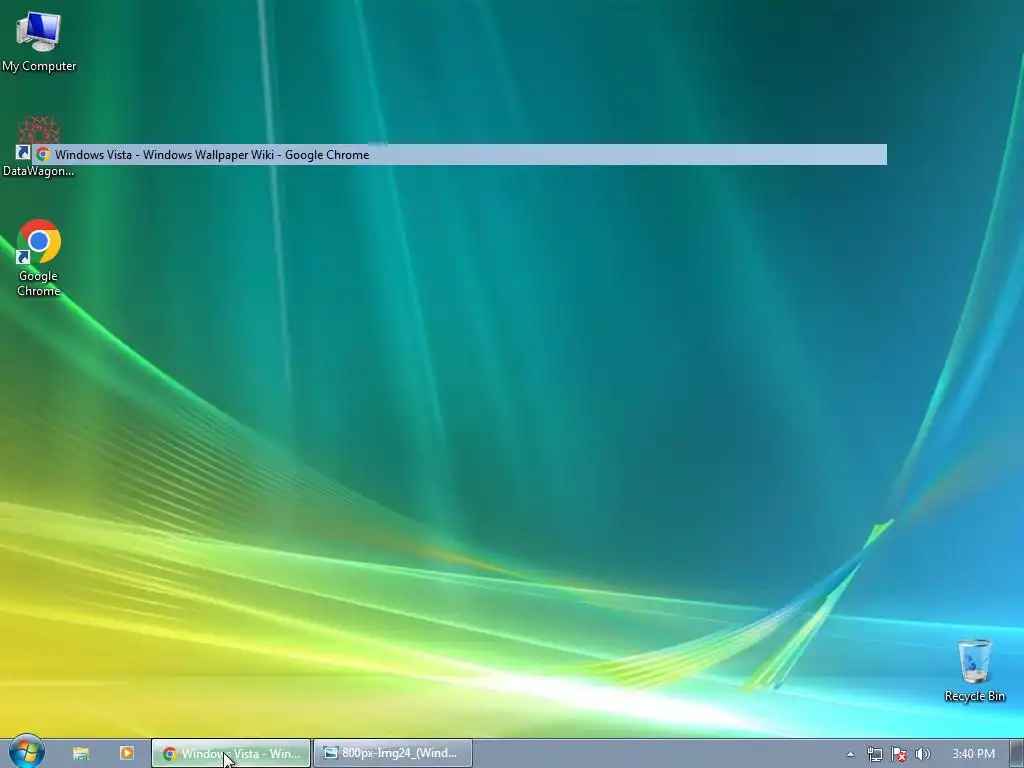The width and height of the screenshot is (1024, 768).
Task: Open the Action Center flag tray icon
Action: point(899,754)
